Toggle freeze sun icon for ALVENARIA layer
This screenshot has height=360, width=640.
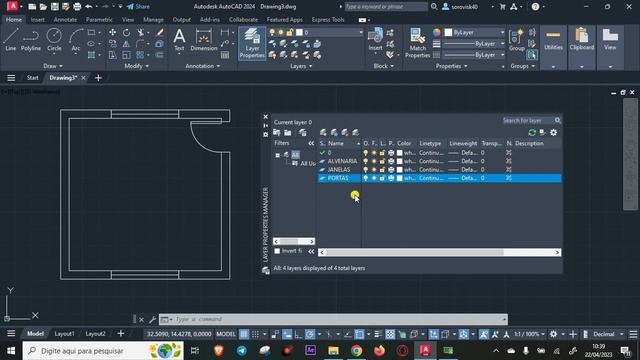tap(374, 161)
